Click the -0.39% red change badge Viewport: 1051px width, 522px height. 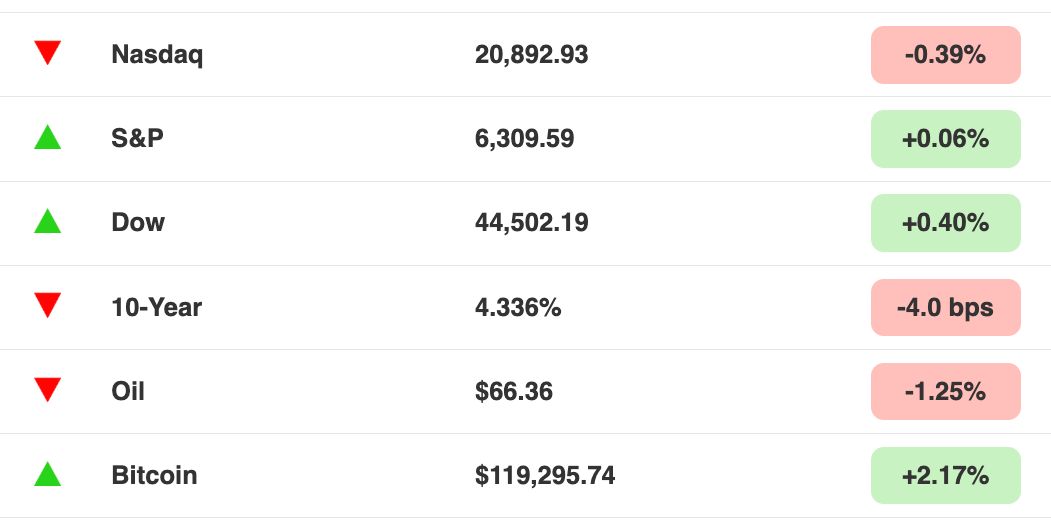click(946, 55)
